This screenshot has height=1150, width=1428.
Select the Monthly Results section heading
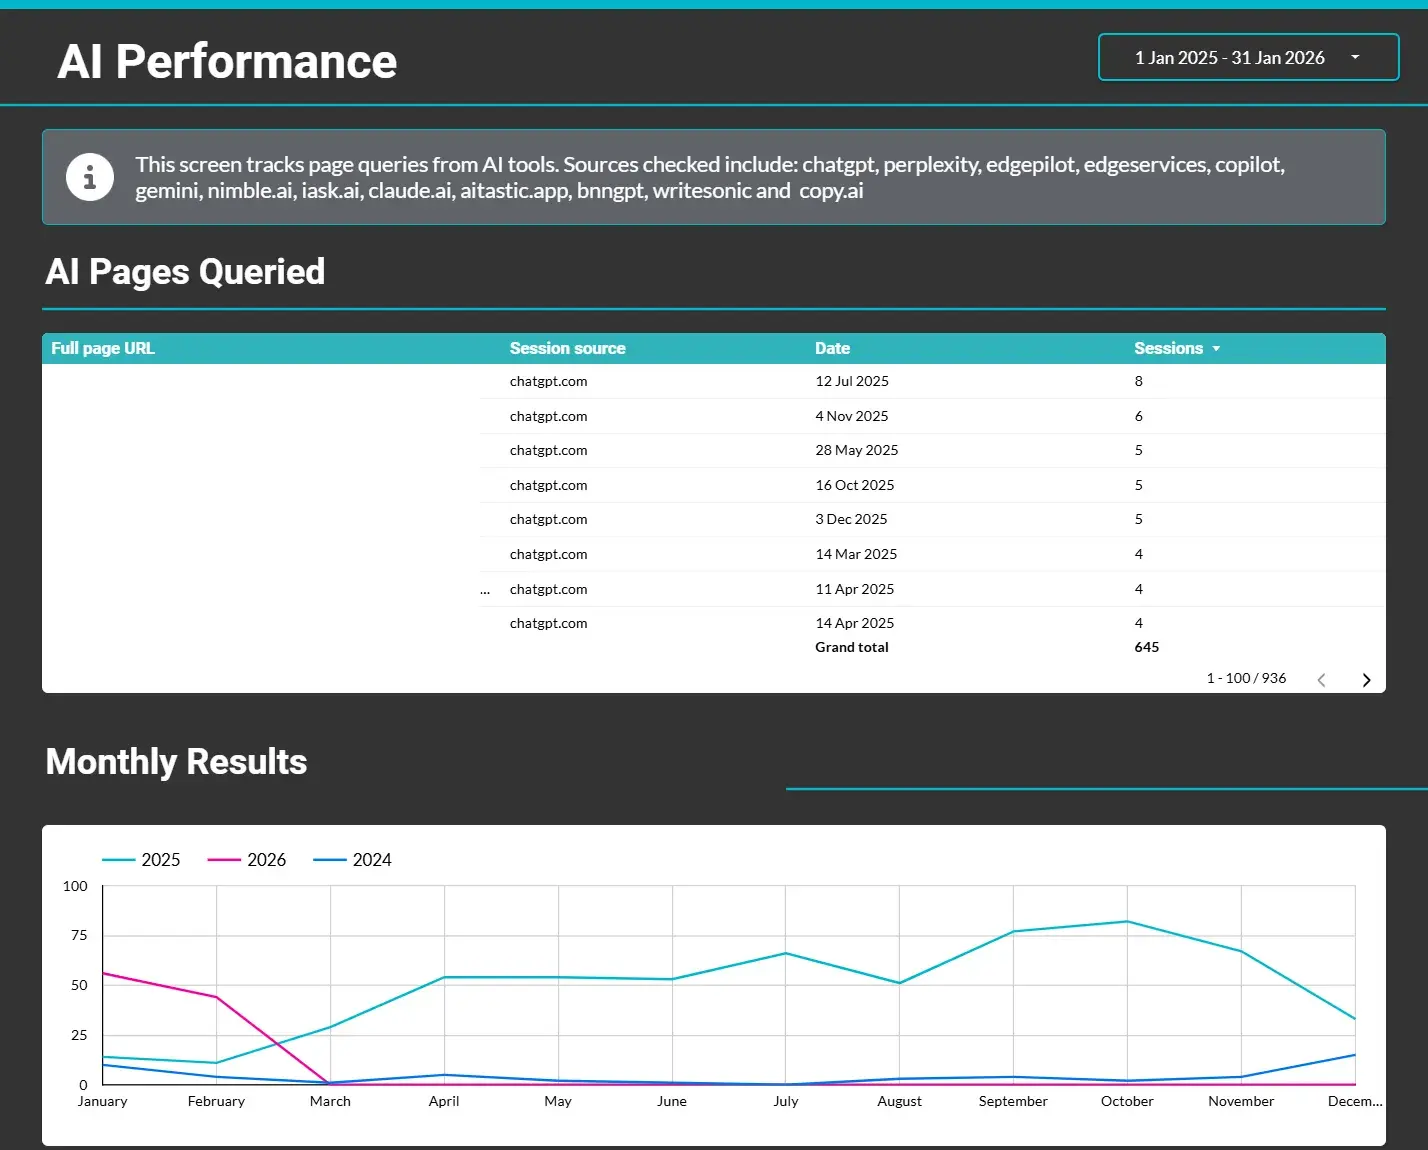(x=176, y=761)
